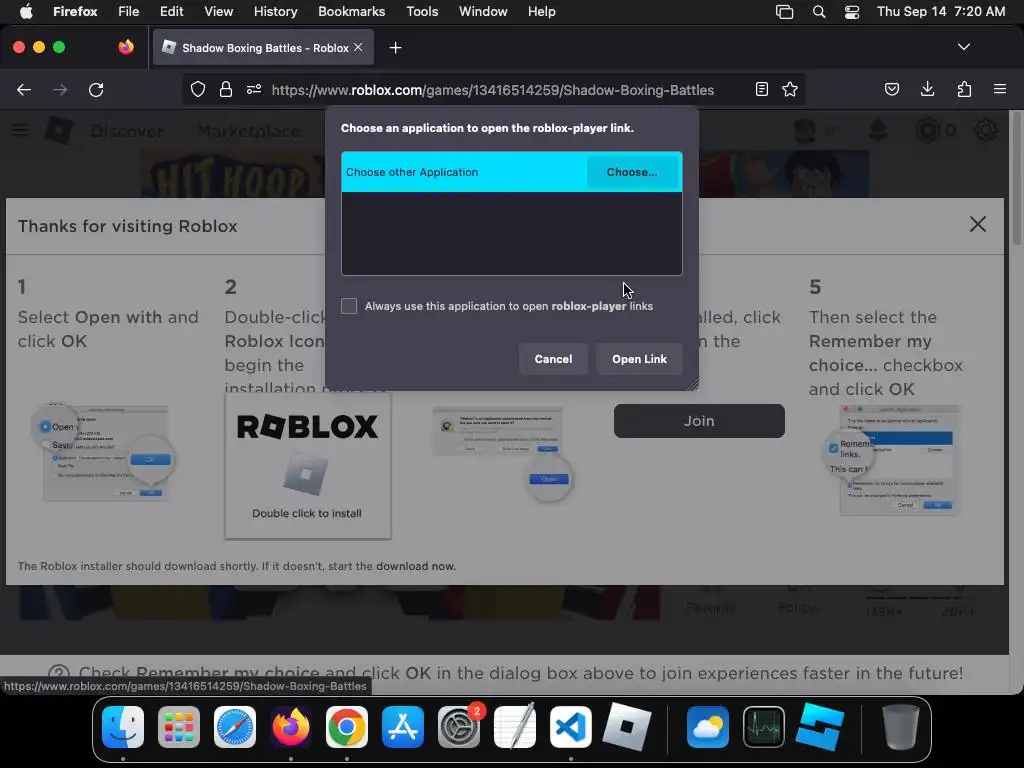This screenshot has height=768, width=1024.
Task: Open the View menu
Action: point(218,11)
